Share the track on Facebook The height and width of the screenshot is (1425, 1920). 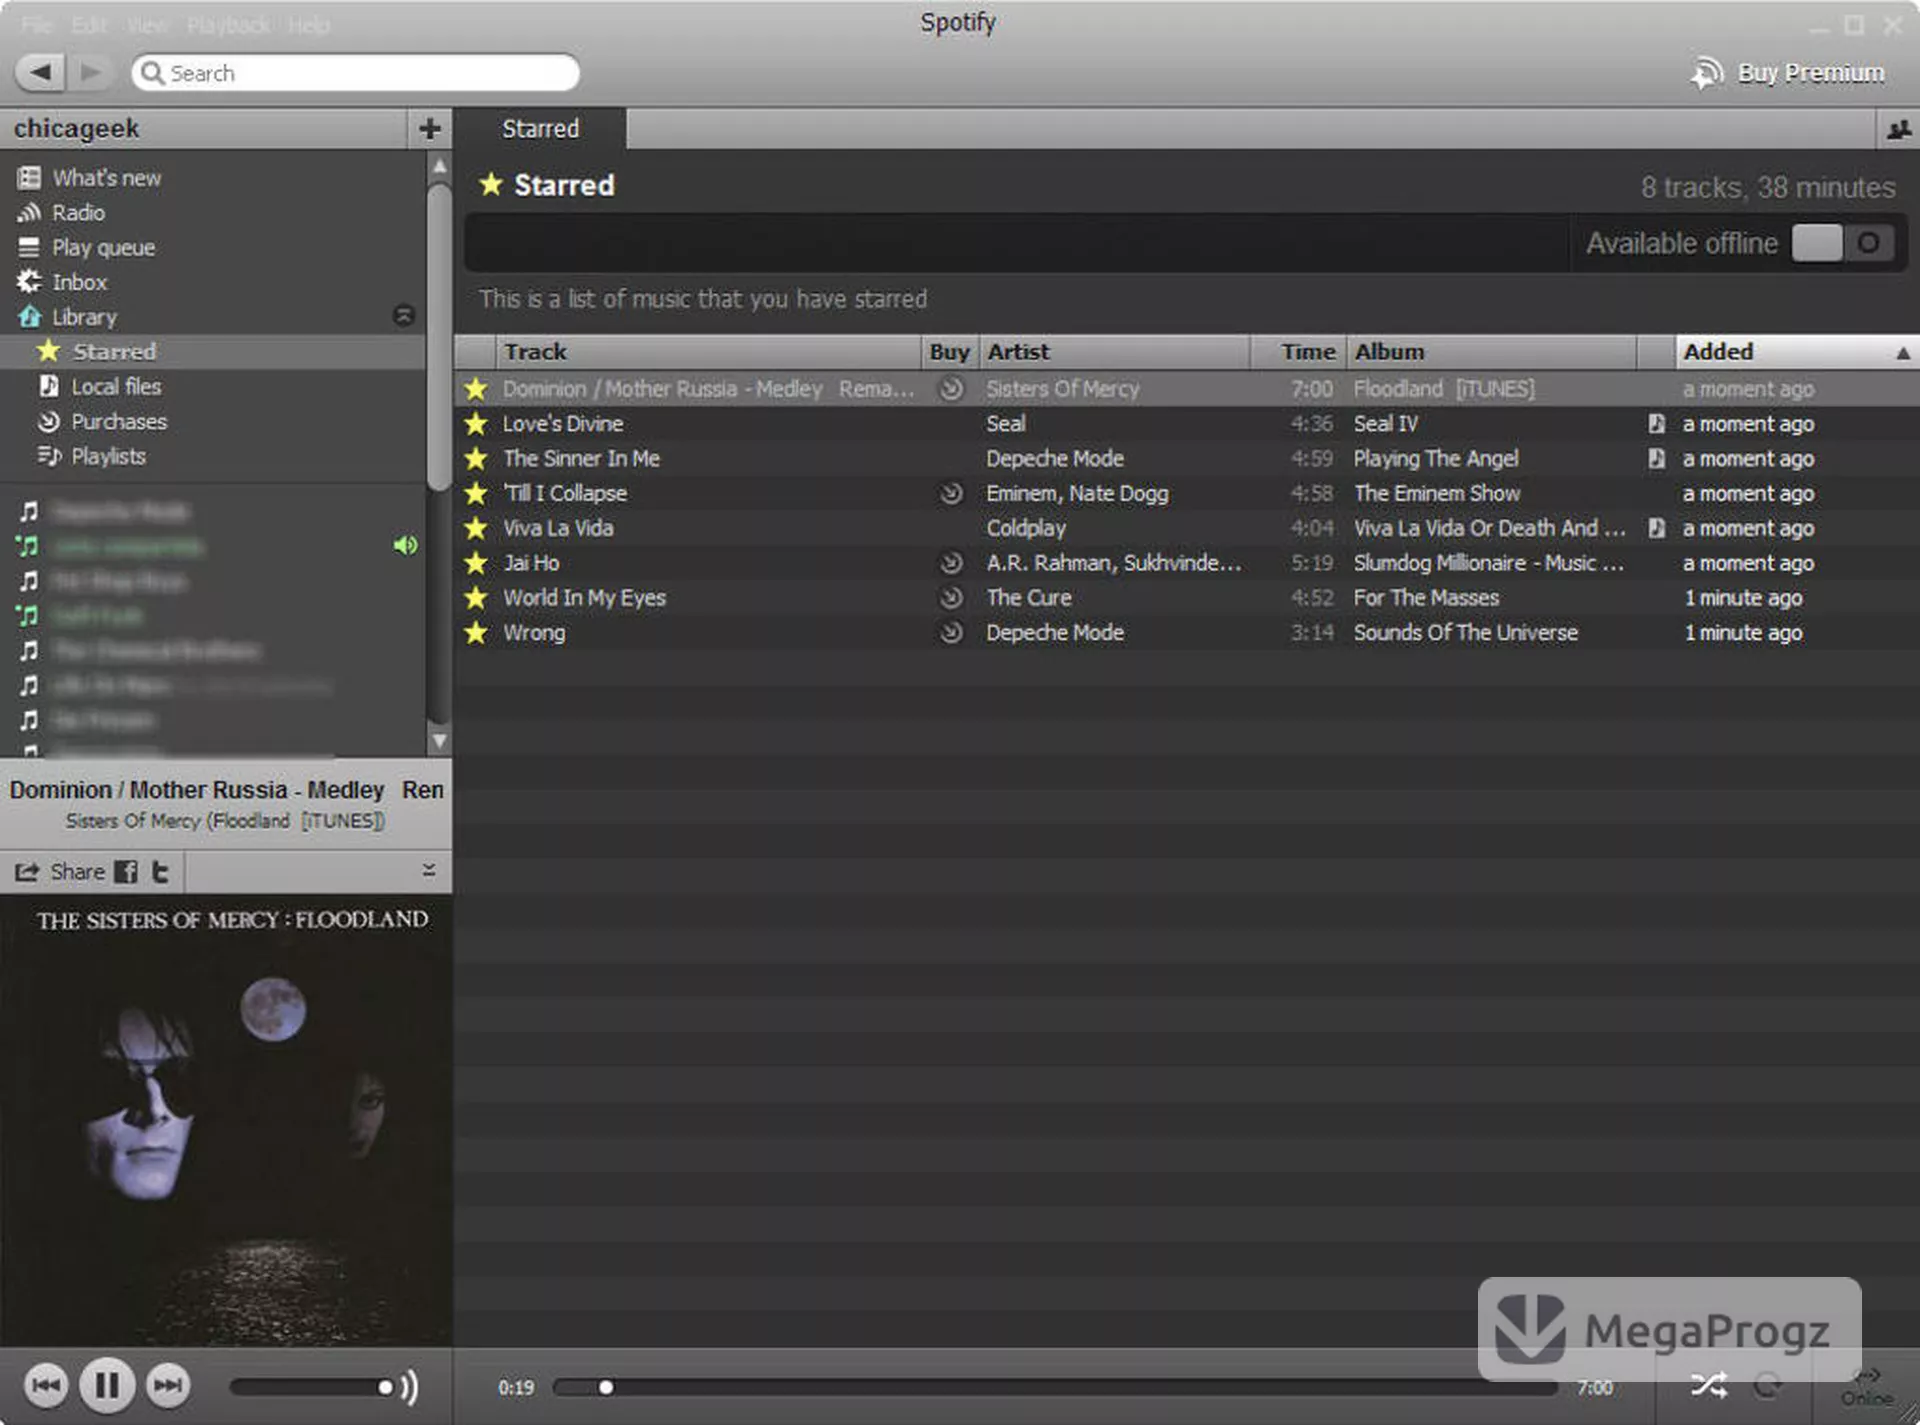pyautogui.click(x=126, y=872)
